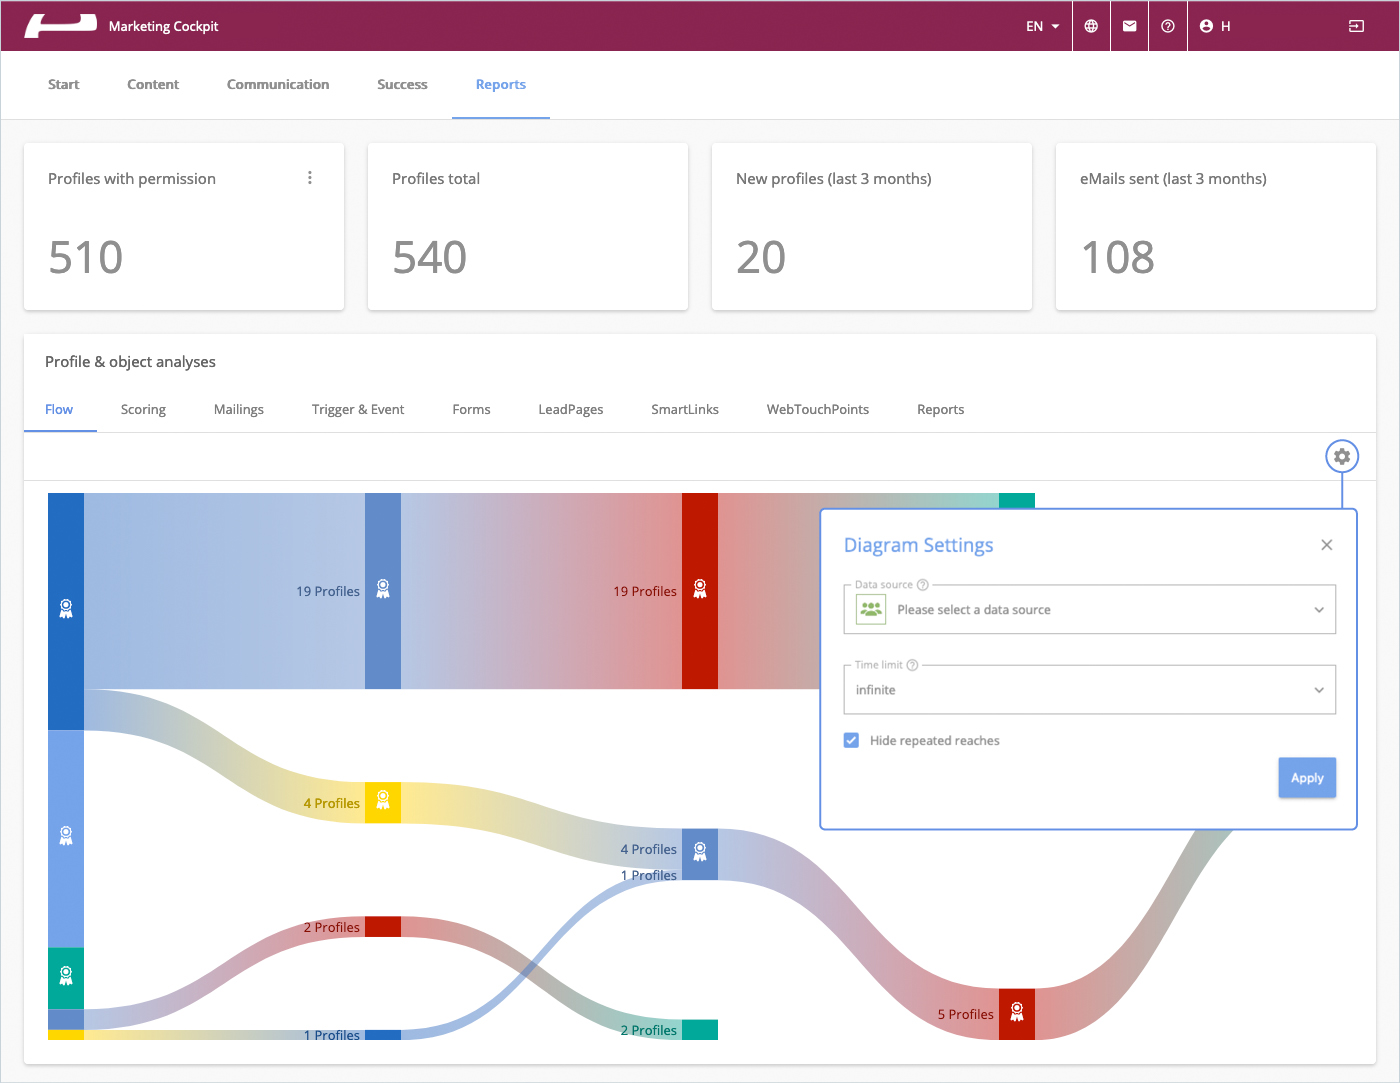Click the logout icon at top right
Screen dimensions: 1400x1083
(x=1356, y=26)
